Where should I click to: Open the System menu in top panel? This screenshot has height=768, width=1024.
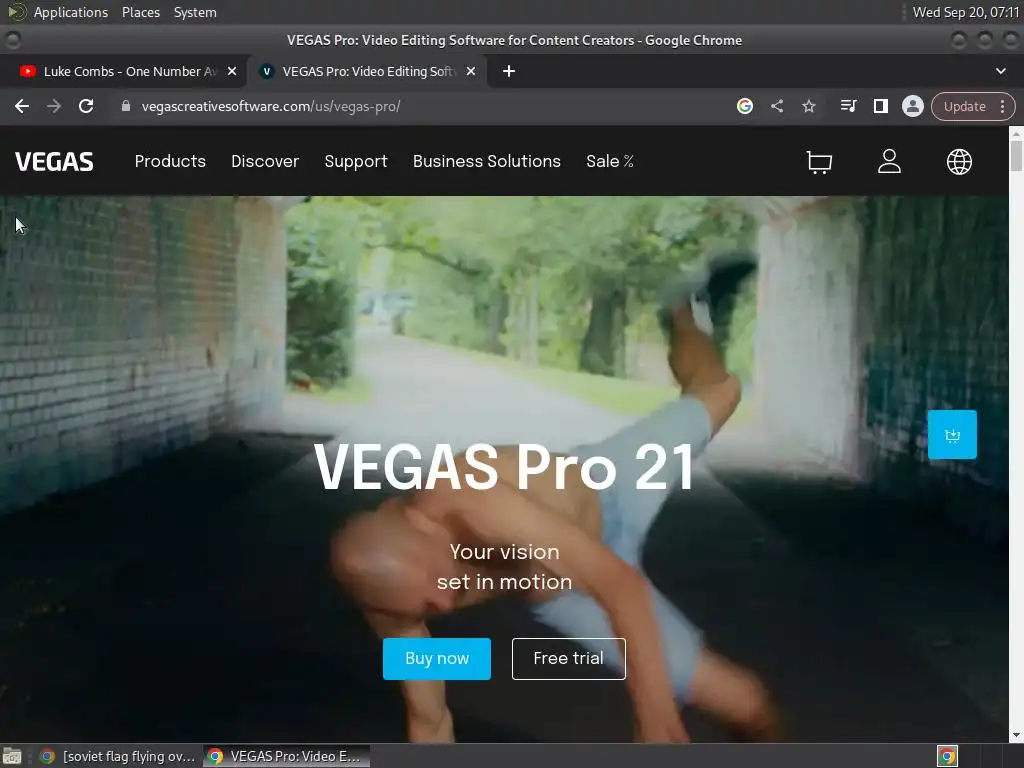[195, 12]
